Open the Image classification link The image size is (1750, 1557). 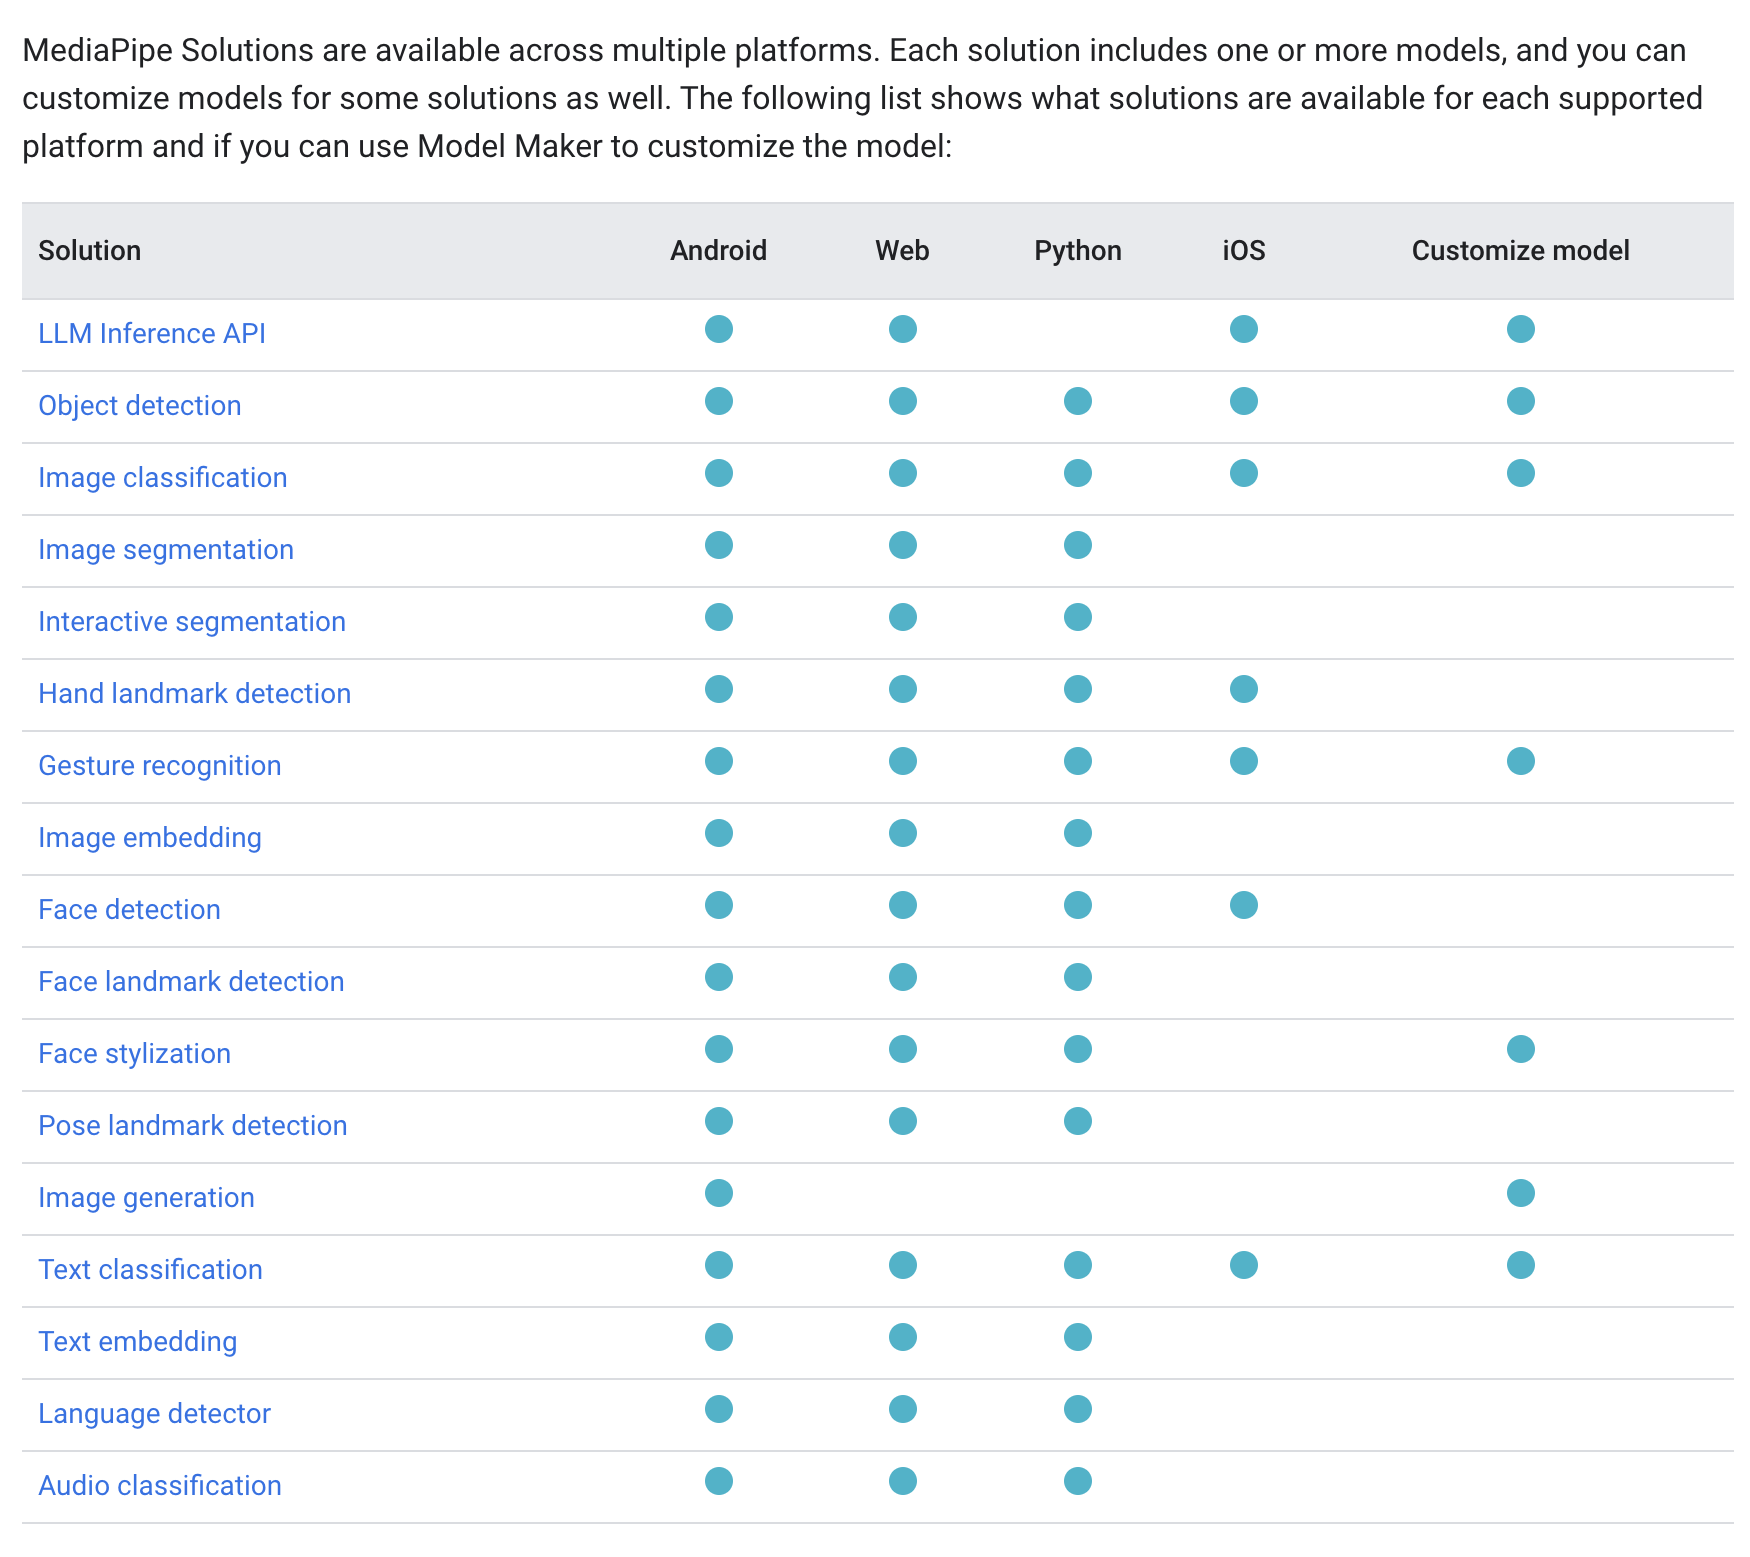coord(163,477)
